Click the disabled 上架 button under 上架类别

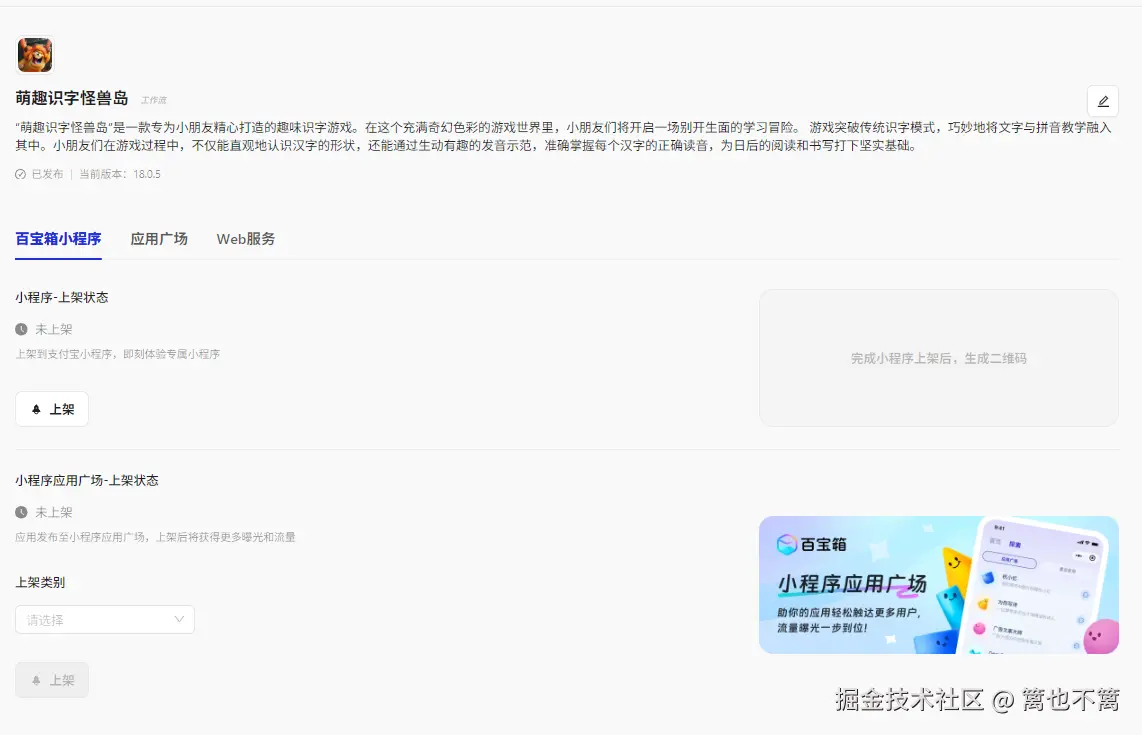pos(51,679)
